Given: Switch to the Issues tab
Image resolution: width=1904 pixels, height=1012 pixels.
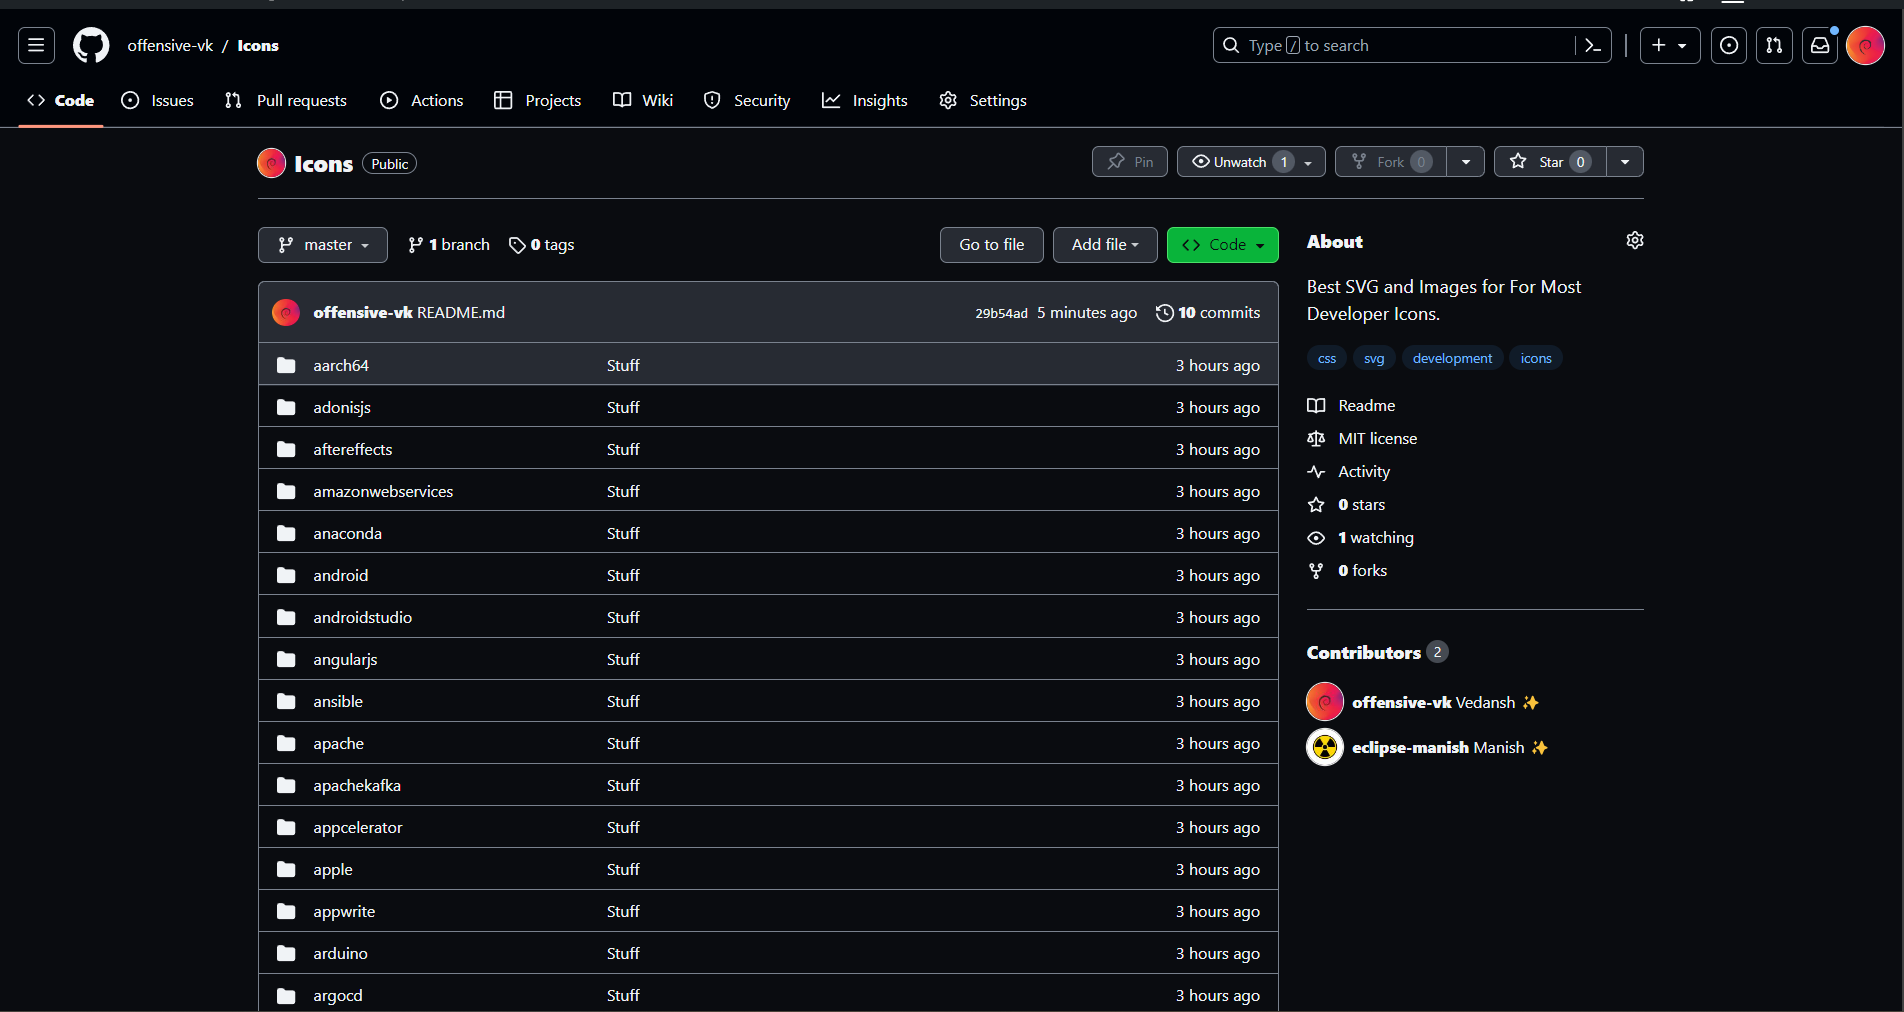Looking at the screenshot, I should point(158,100).
